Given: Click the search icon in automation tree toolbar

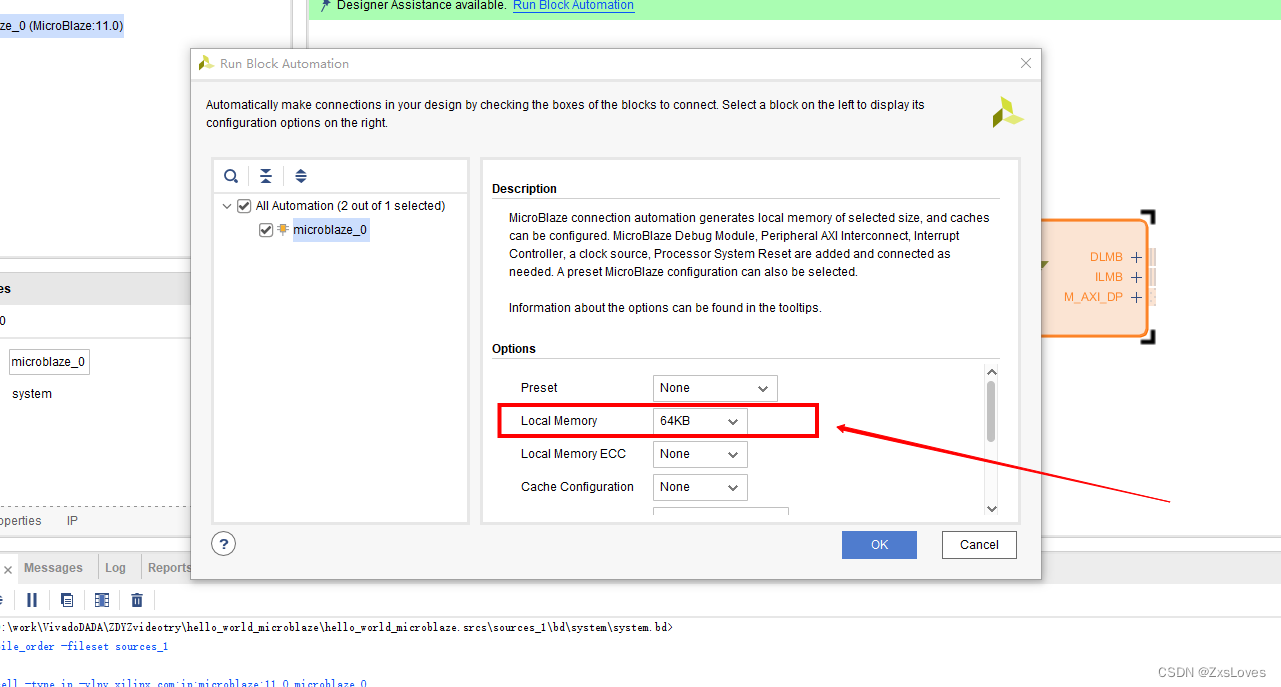Looking at the screenshot, I should (231, 176).
